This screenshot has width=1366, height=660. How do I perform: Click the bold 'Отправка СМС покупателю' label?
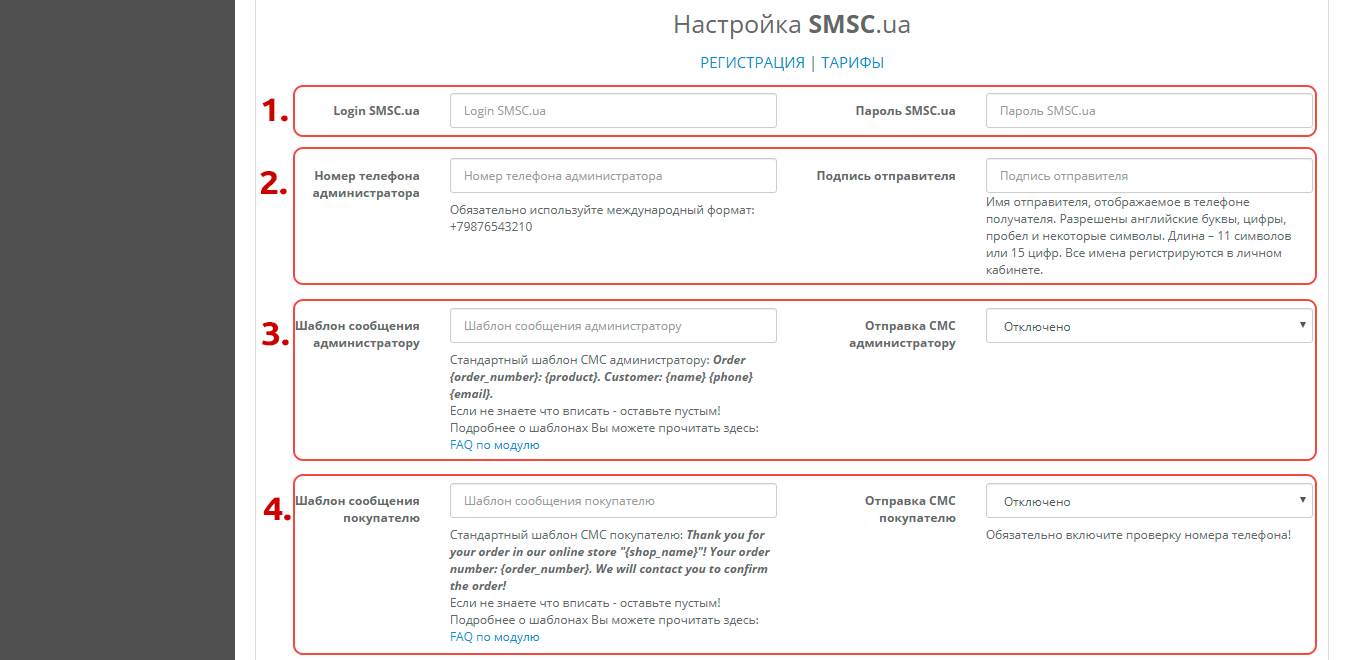pyautogui.click(x=910, y=509)
